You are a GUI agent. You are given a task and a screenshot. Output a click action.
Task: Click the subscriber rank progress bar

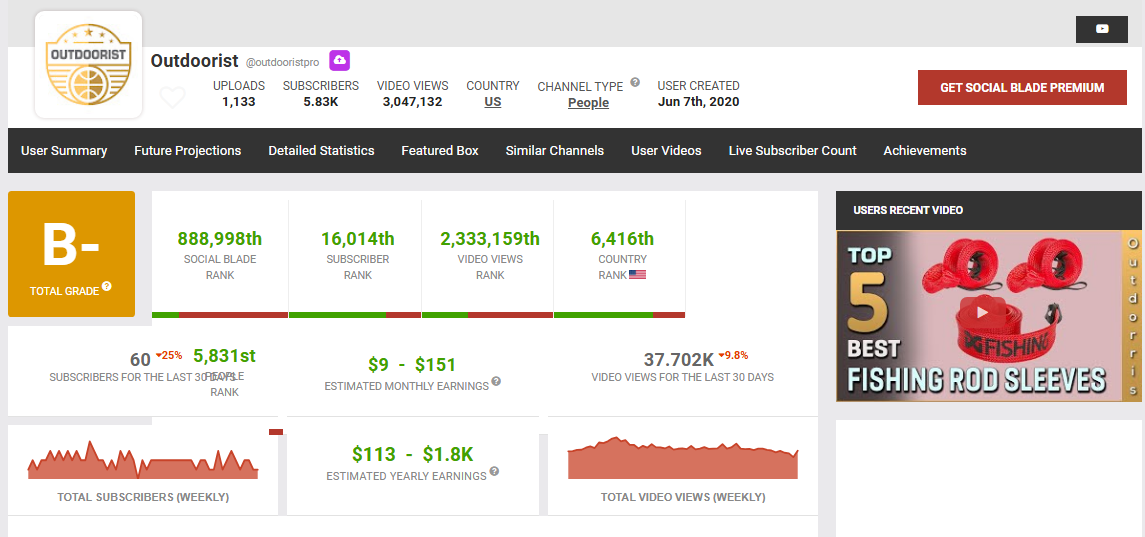click(x=355, y=315)
